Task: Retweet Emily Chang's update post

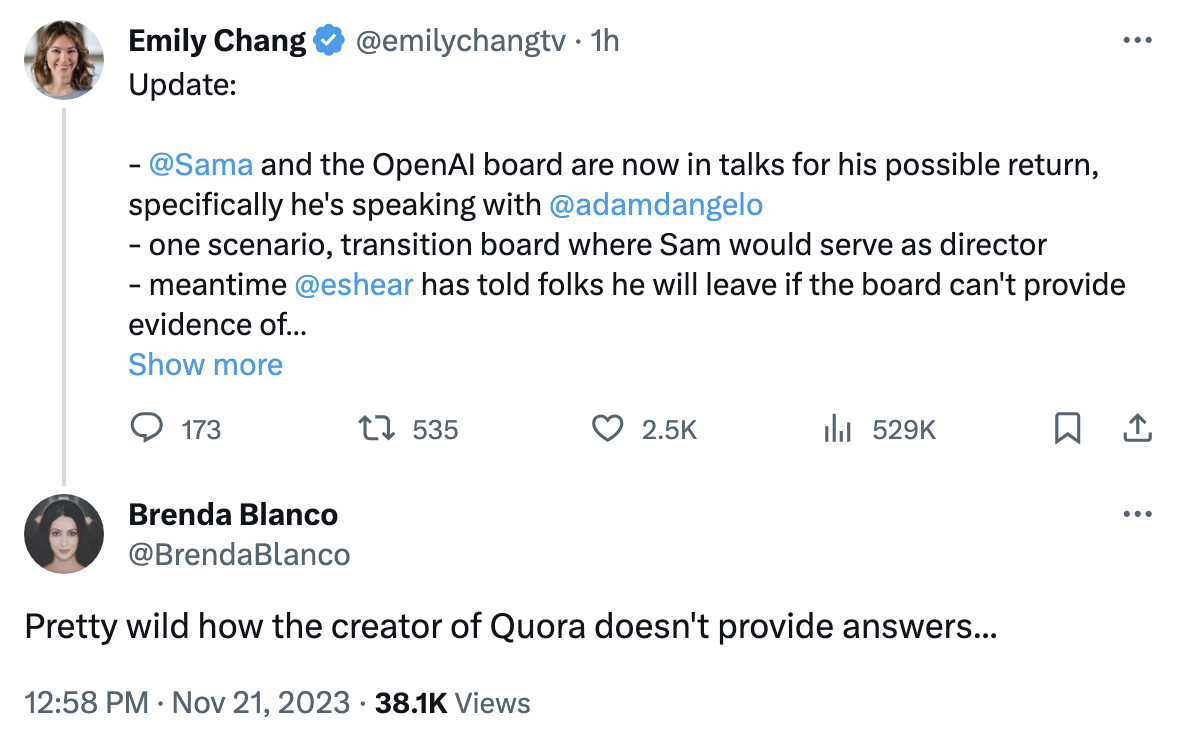Action: (x=377, y=429)
